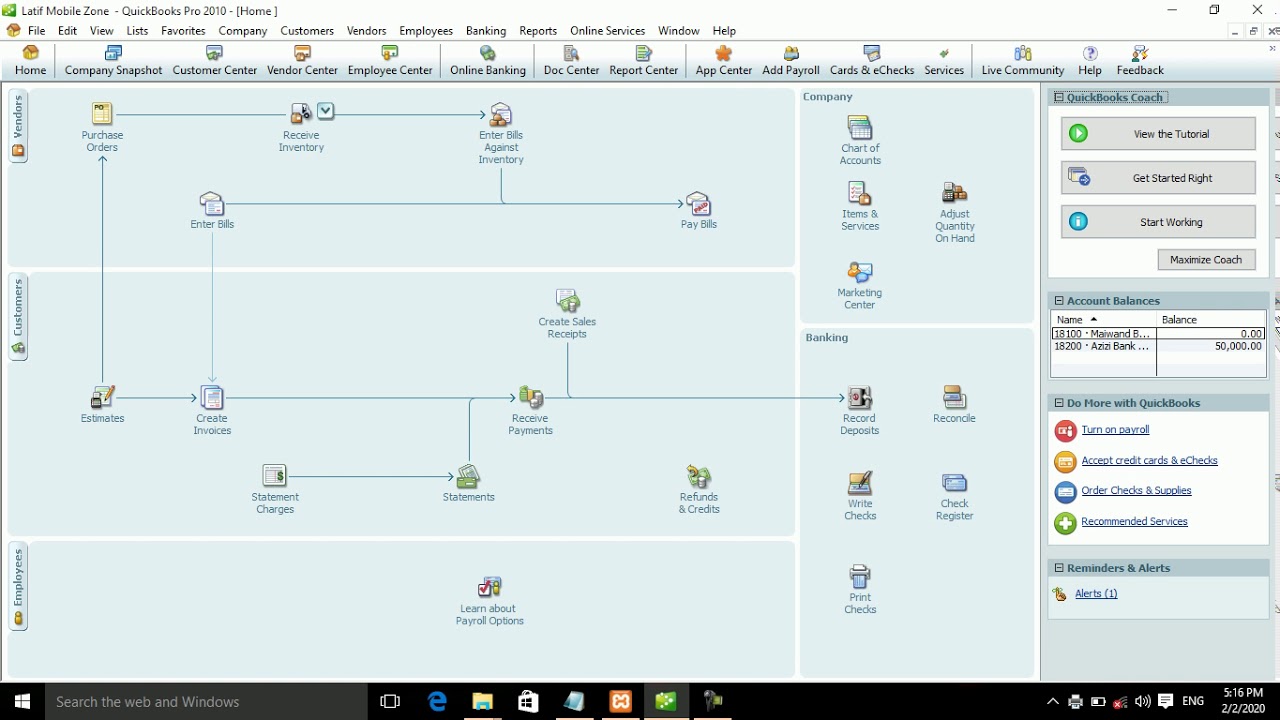Open Live Community in toolbar
The width and height of the screenshot is (1280, 720).
tap(1022, 60)
